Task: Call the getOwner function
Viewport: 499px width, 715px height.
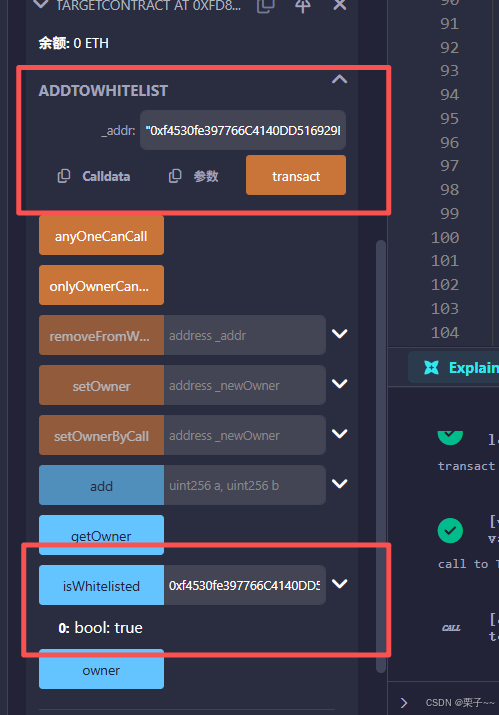Action: [x=101, y=535]
